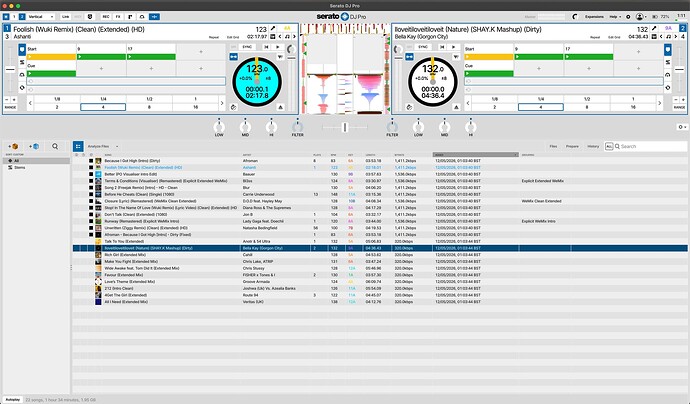
Task: Show previous loop sizes on right deck
Action: (x=468, y=103)
